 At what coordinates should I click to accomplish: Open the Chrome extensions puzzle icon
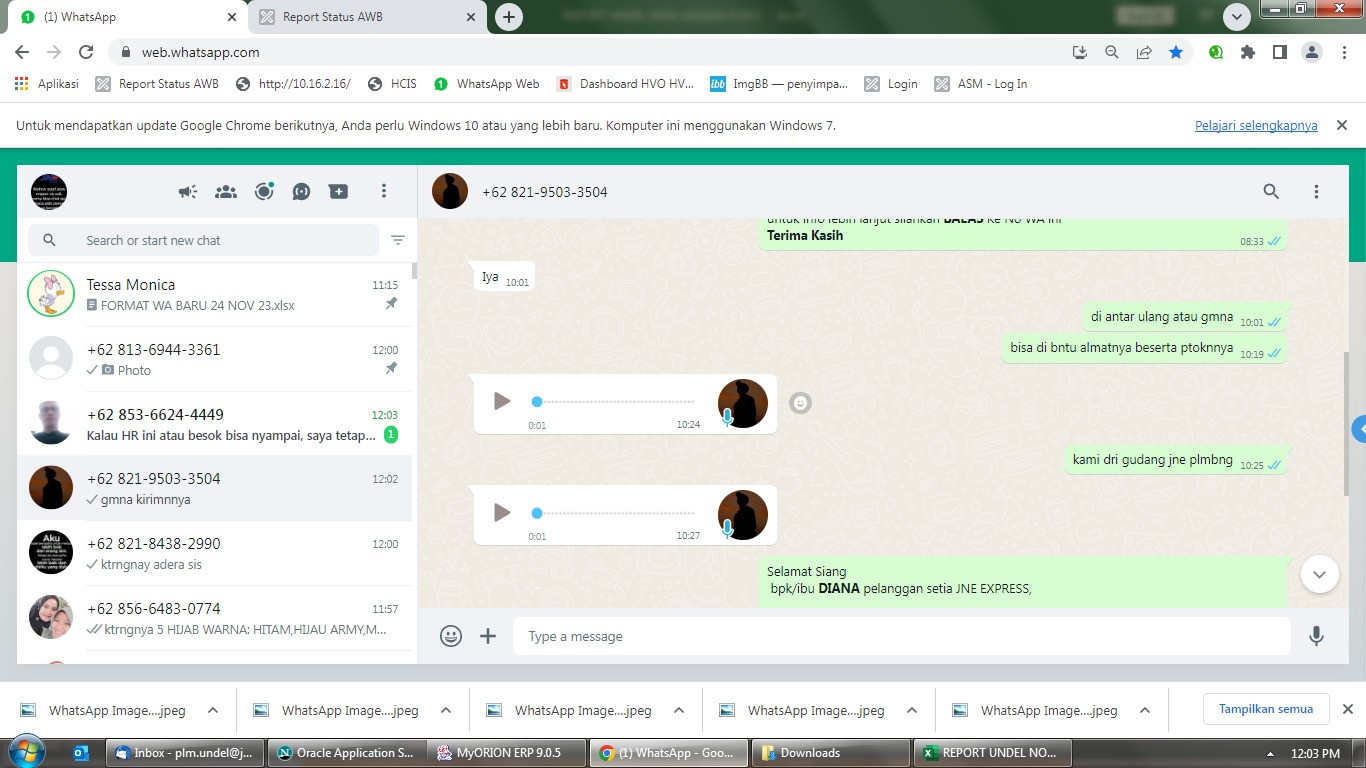pos(1248,52)
